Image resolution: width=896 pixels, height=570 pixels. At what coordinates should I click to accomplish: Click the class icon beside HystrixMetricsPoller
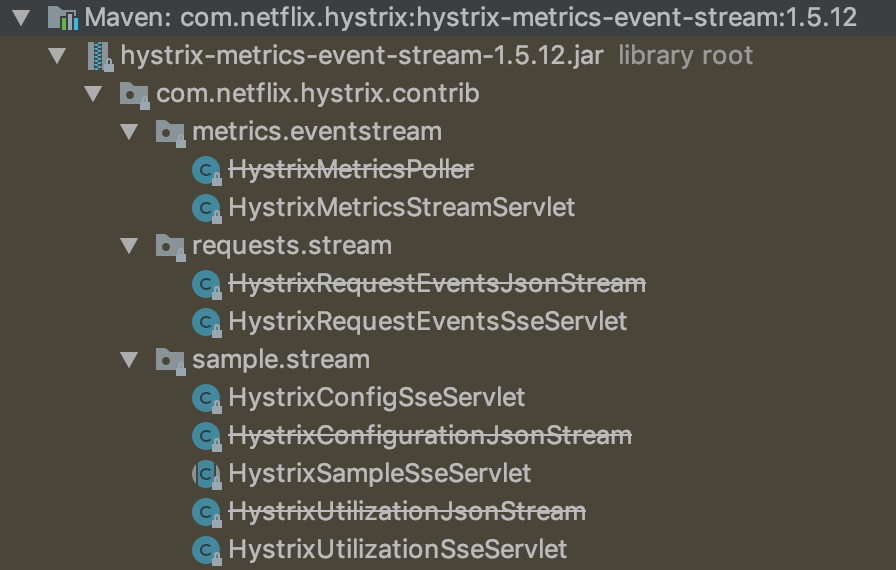[206, 170]
